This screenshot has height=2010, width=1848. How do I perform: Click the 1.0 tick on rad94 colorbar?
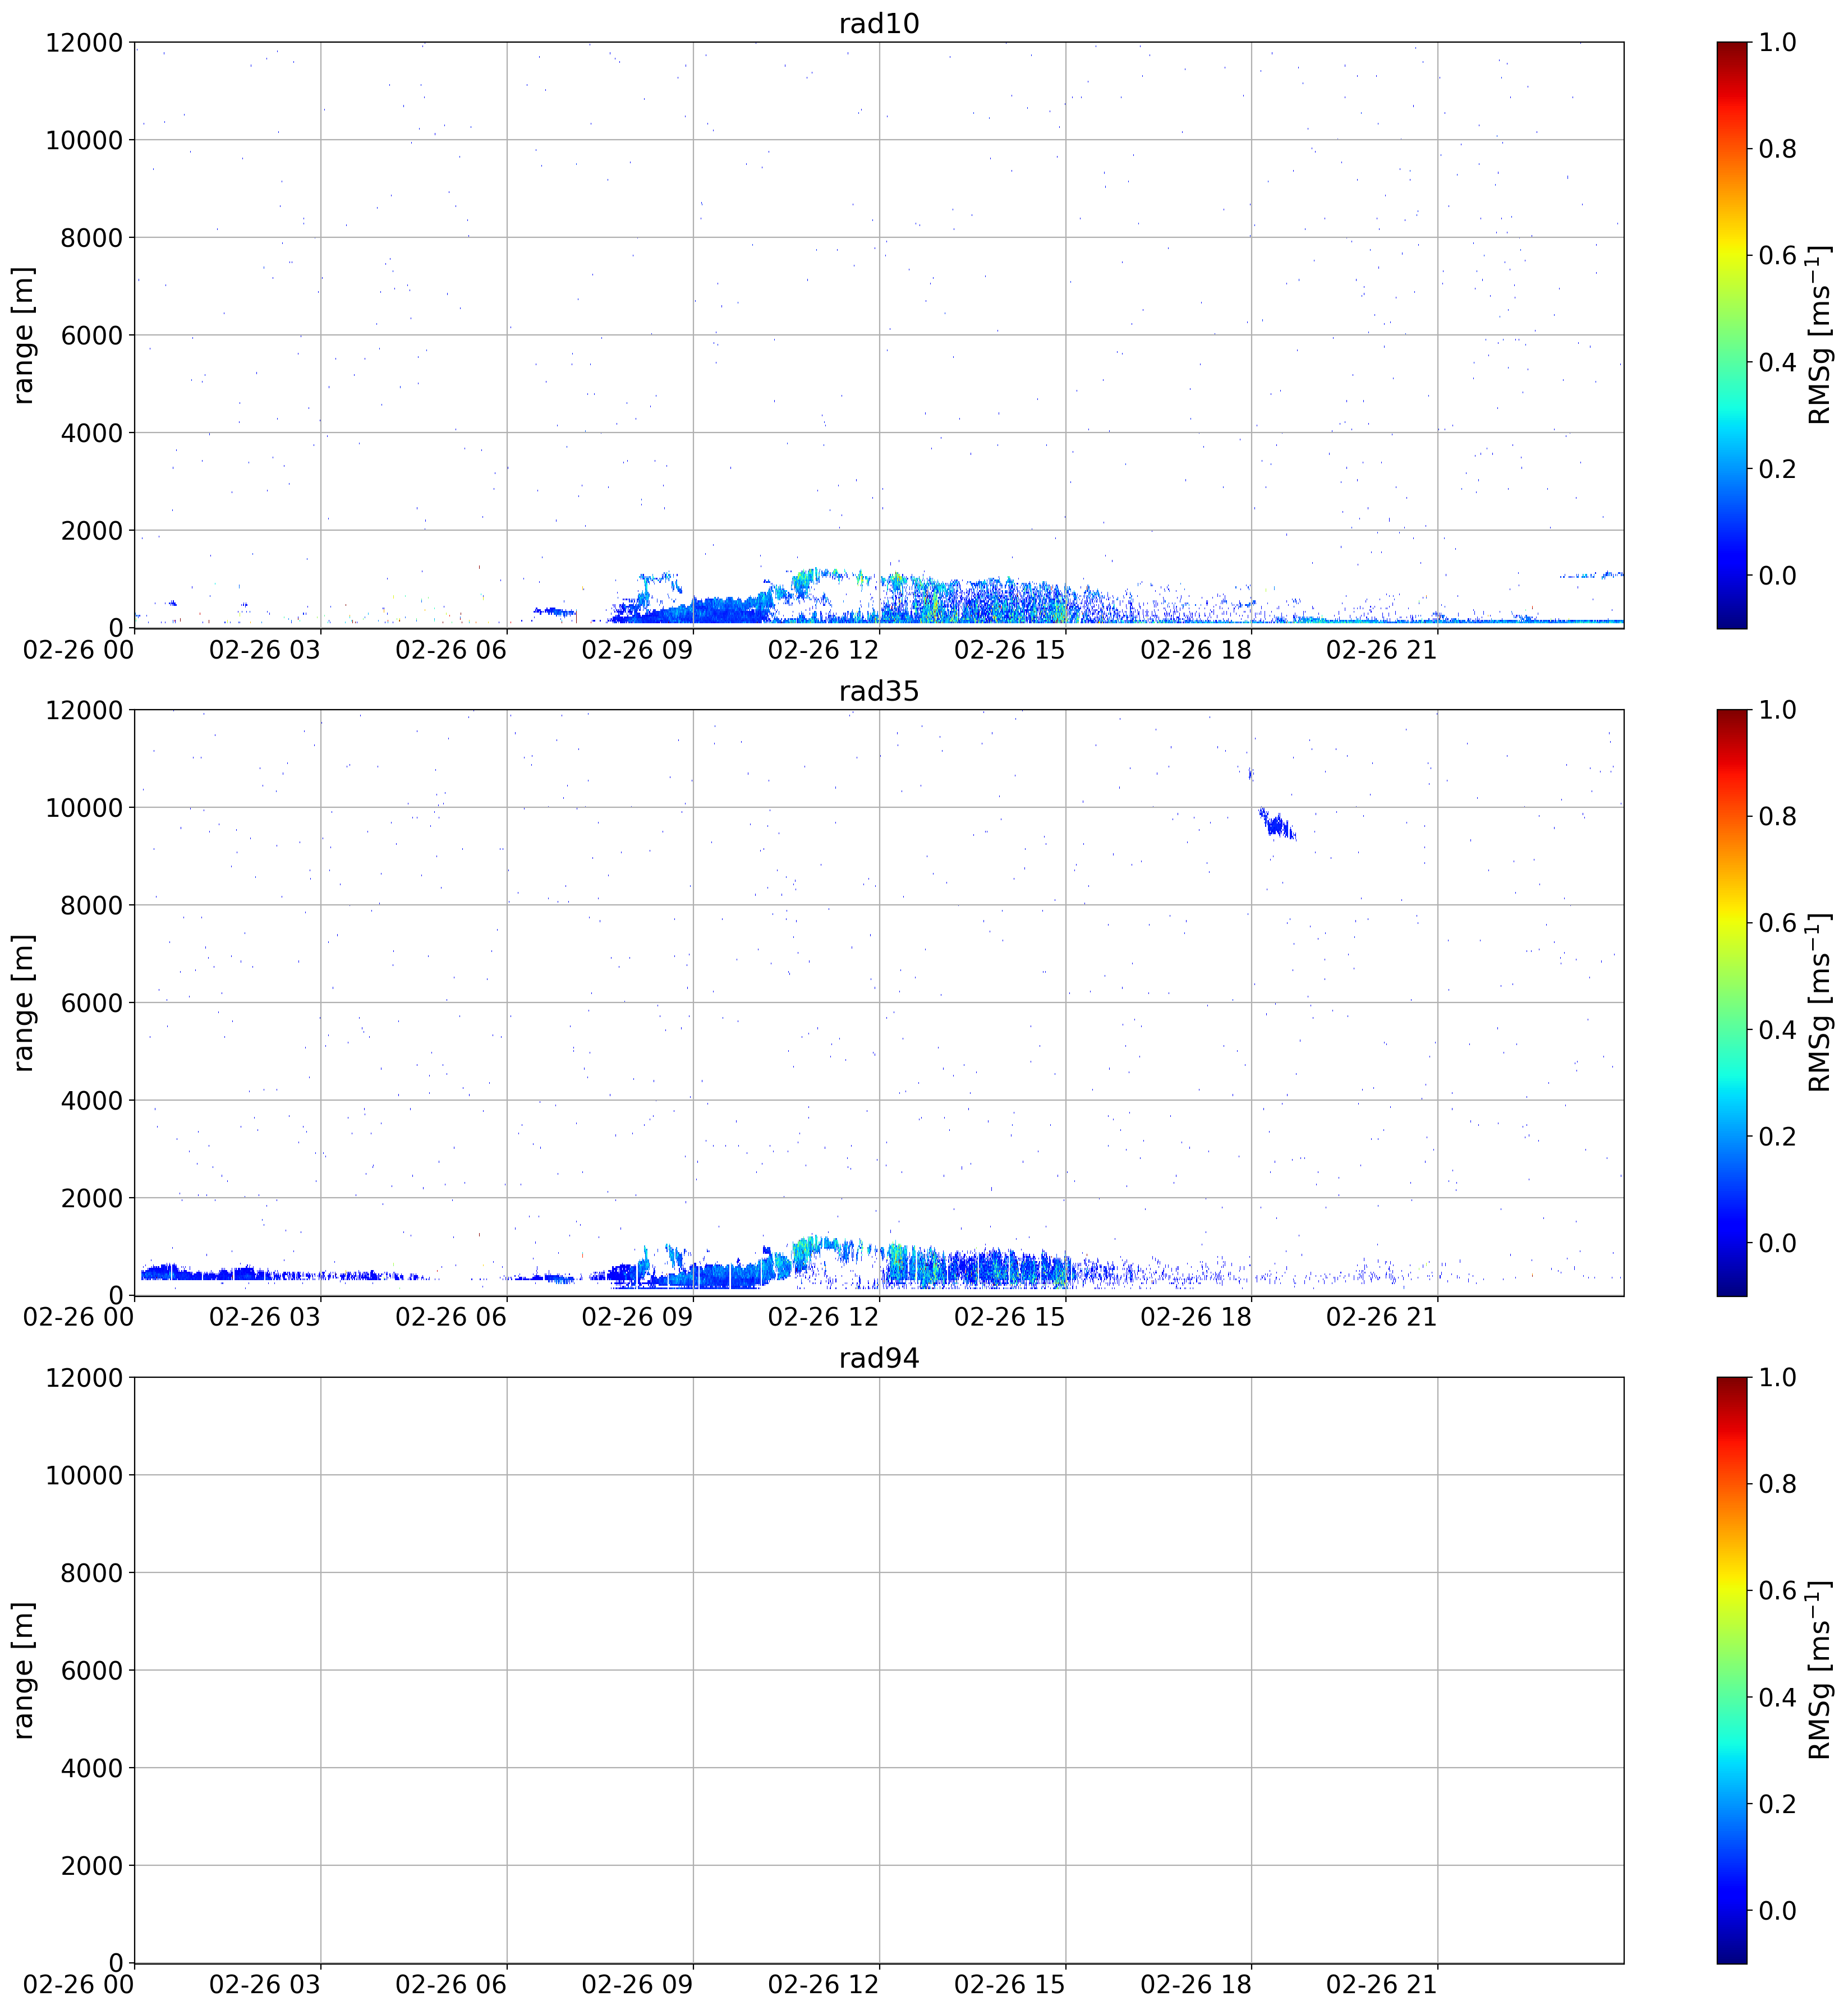coord(1777,1377)
